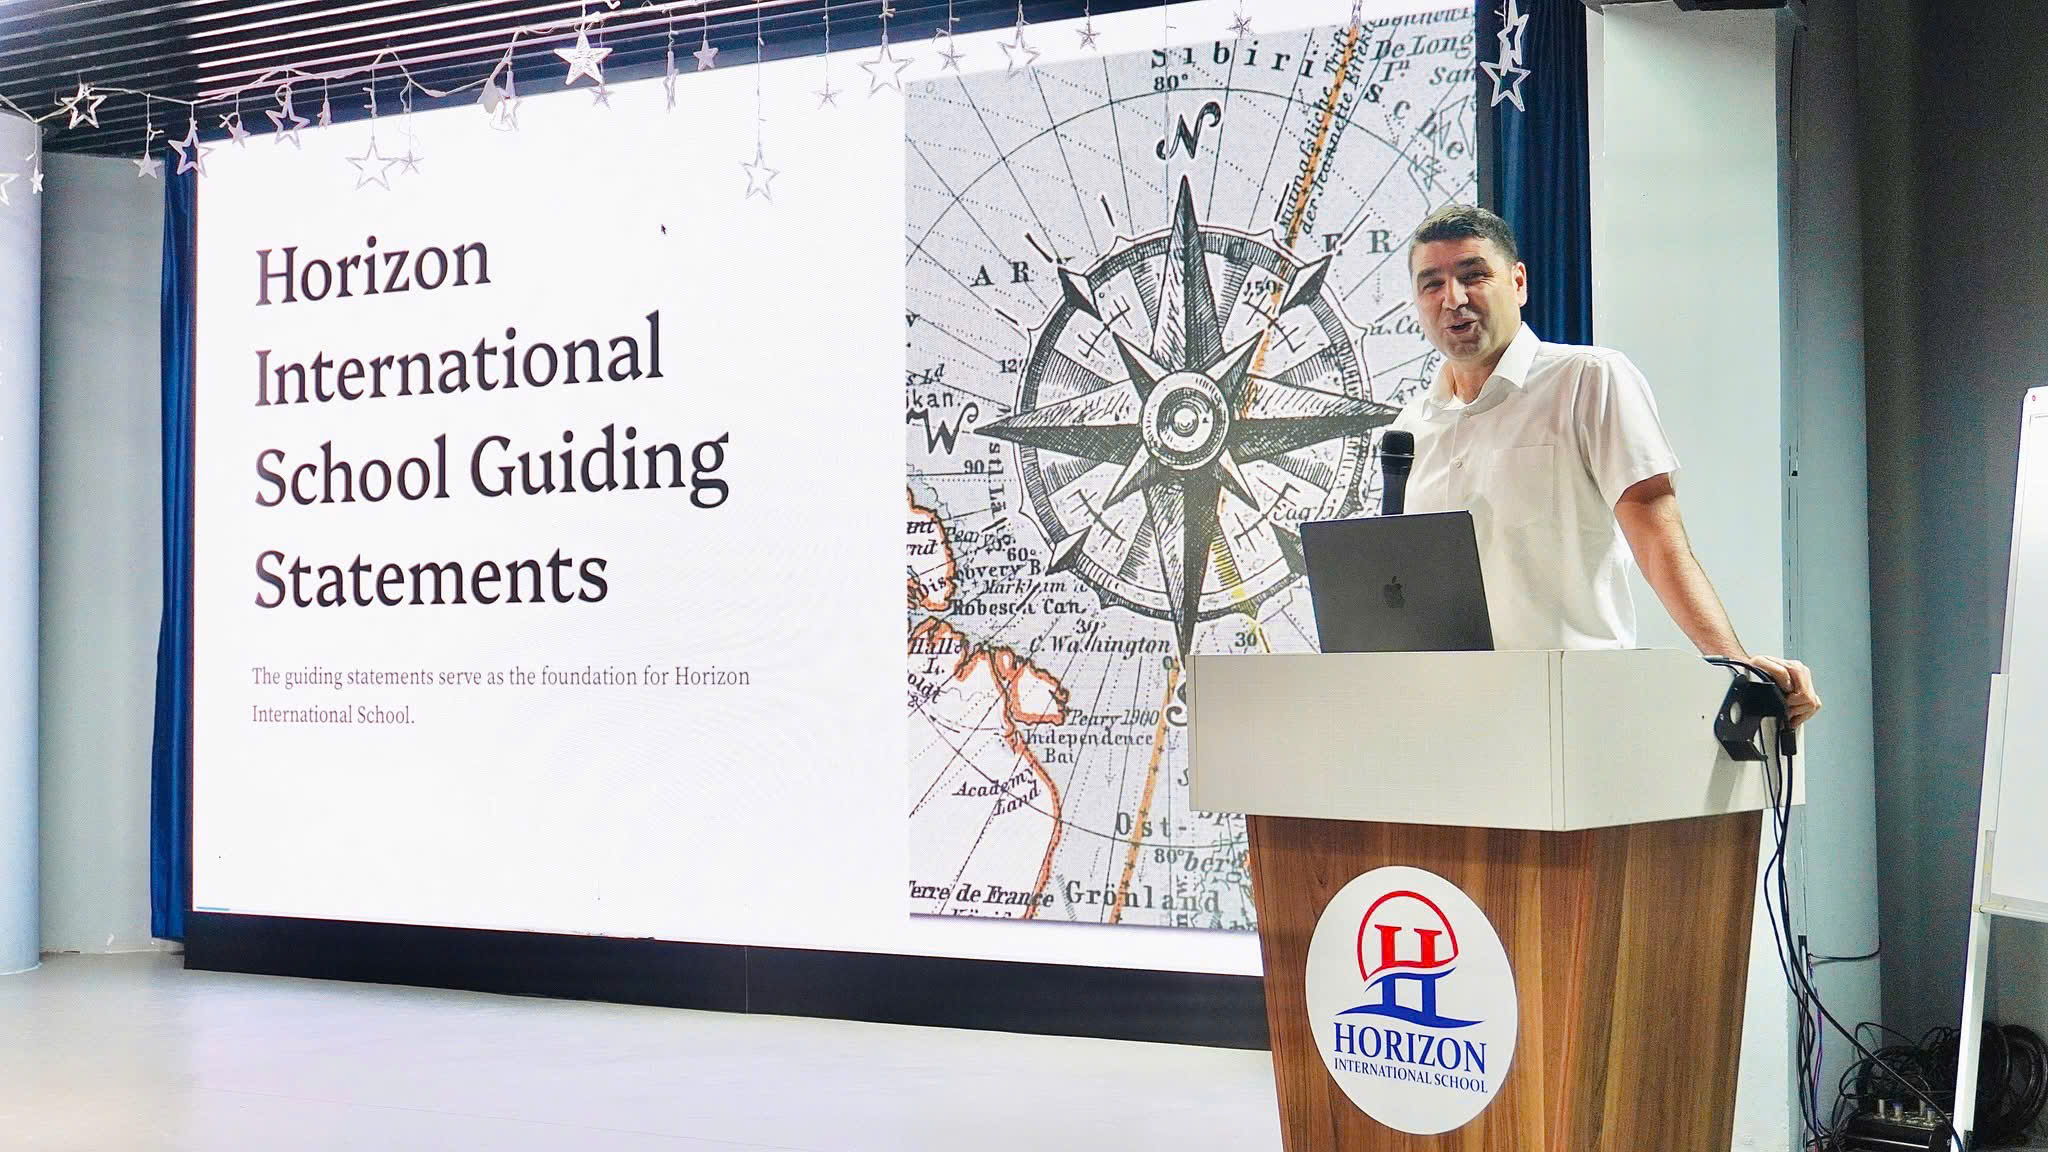Click the "Grönland" label on the map
Viewport: 2048px width, 1152px height.
(1143, 895)
